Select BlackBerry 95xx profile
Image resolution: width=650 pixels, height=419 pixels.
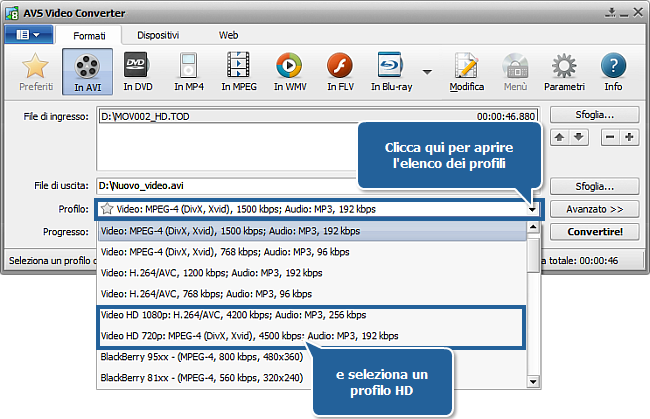coord(201,357)
